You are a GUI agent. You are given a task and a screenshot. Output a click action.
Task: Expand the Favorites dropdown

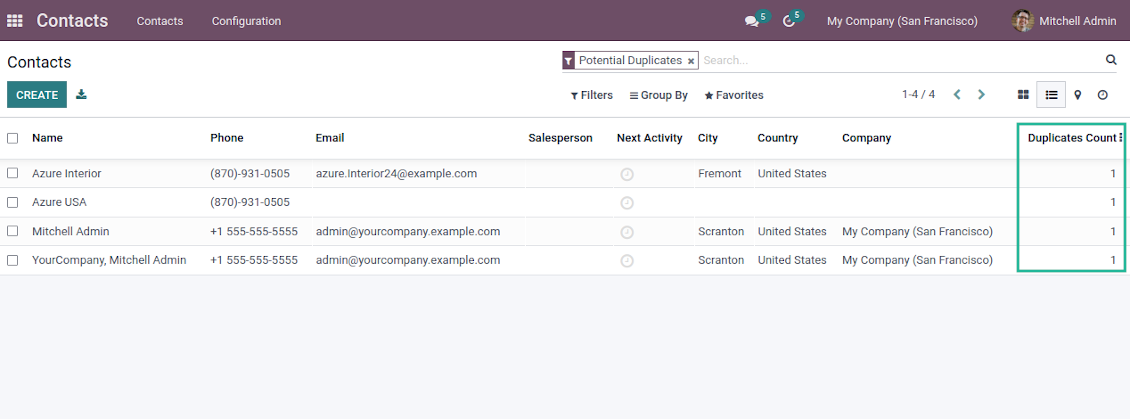click(x=733, y=95)
